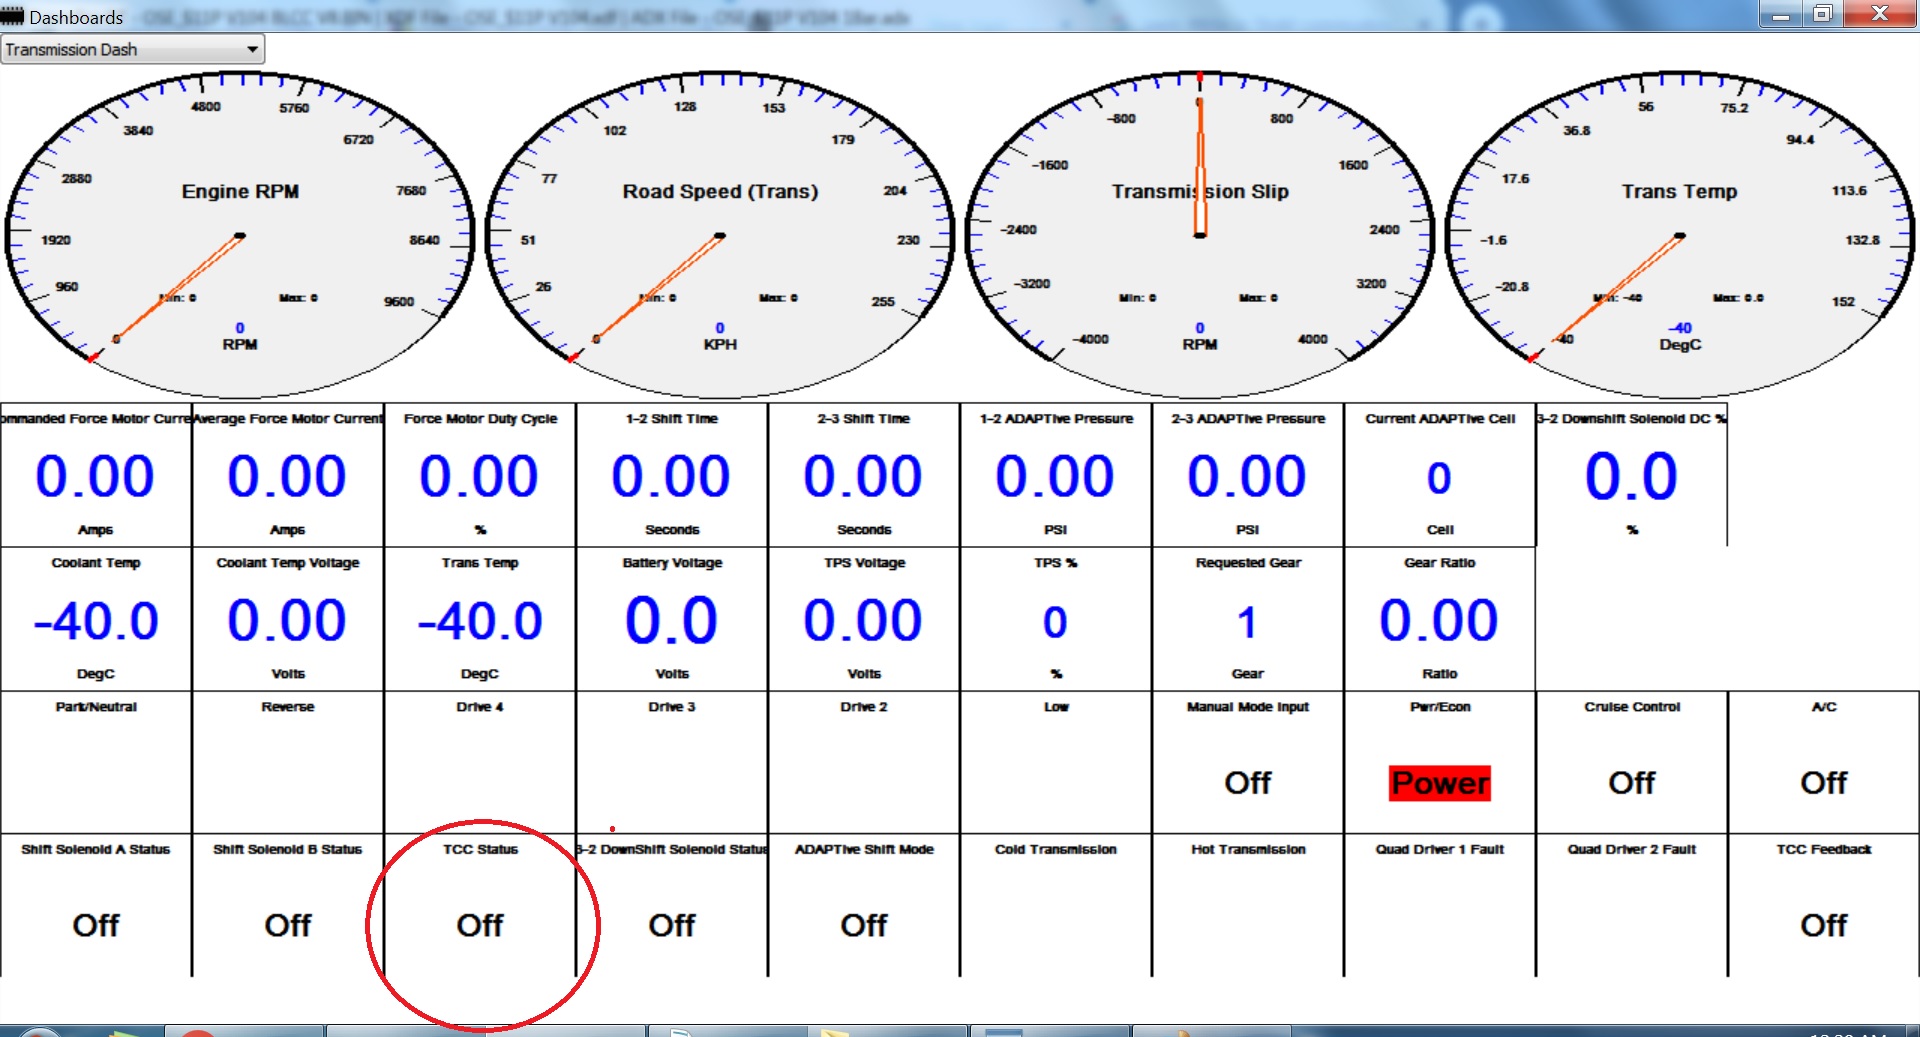Click the Park/Neutral indicator cell
1920x1037 pixels.
pos(96,762)
